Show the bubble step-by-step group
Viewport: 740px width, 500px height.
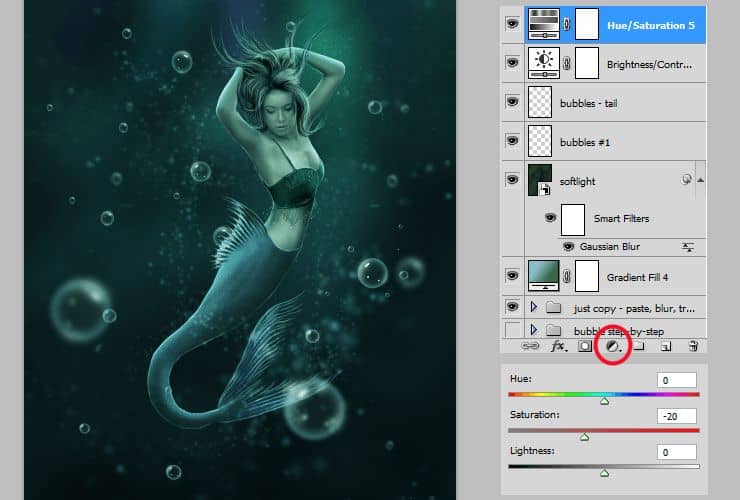[512, 330]
